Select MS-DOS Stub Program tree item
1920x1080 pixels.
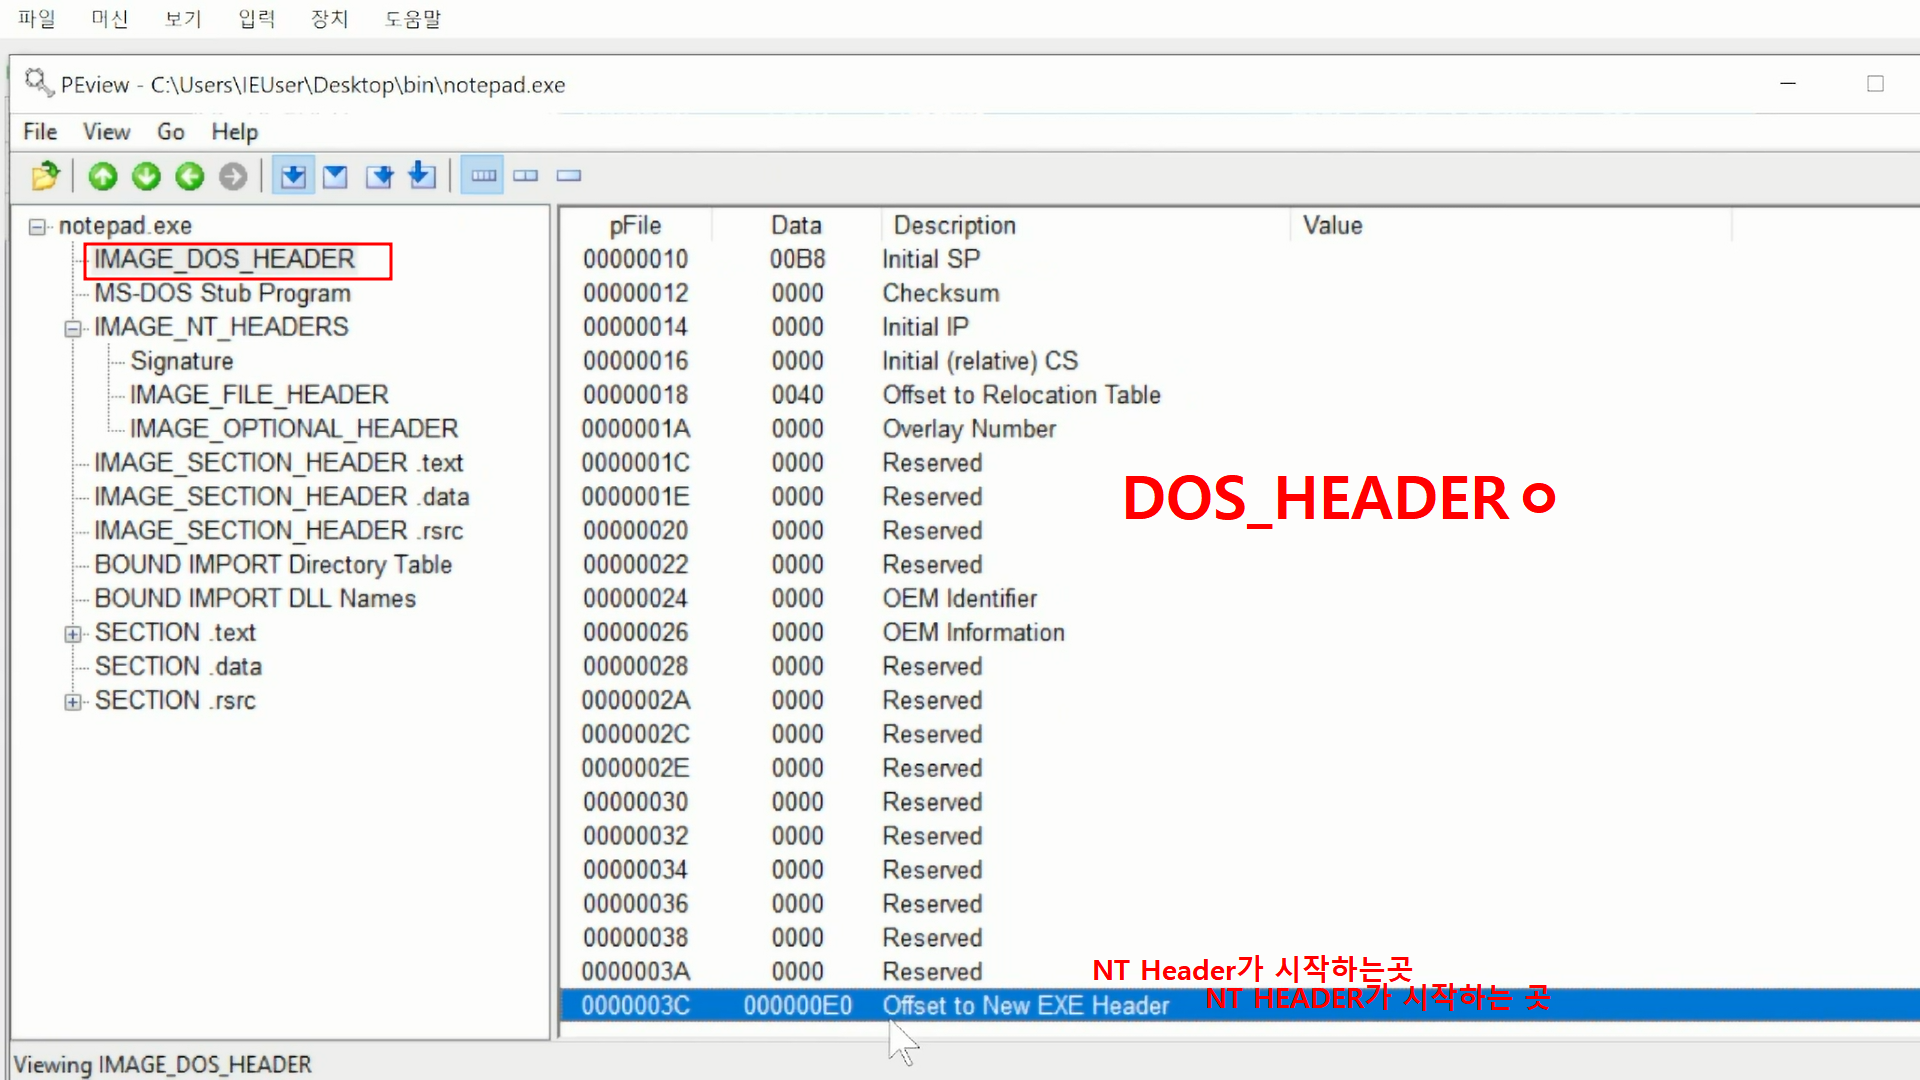pos(222,294)
